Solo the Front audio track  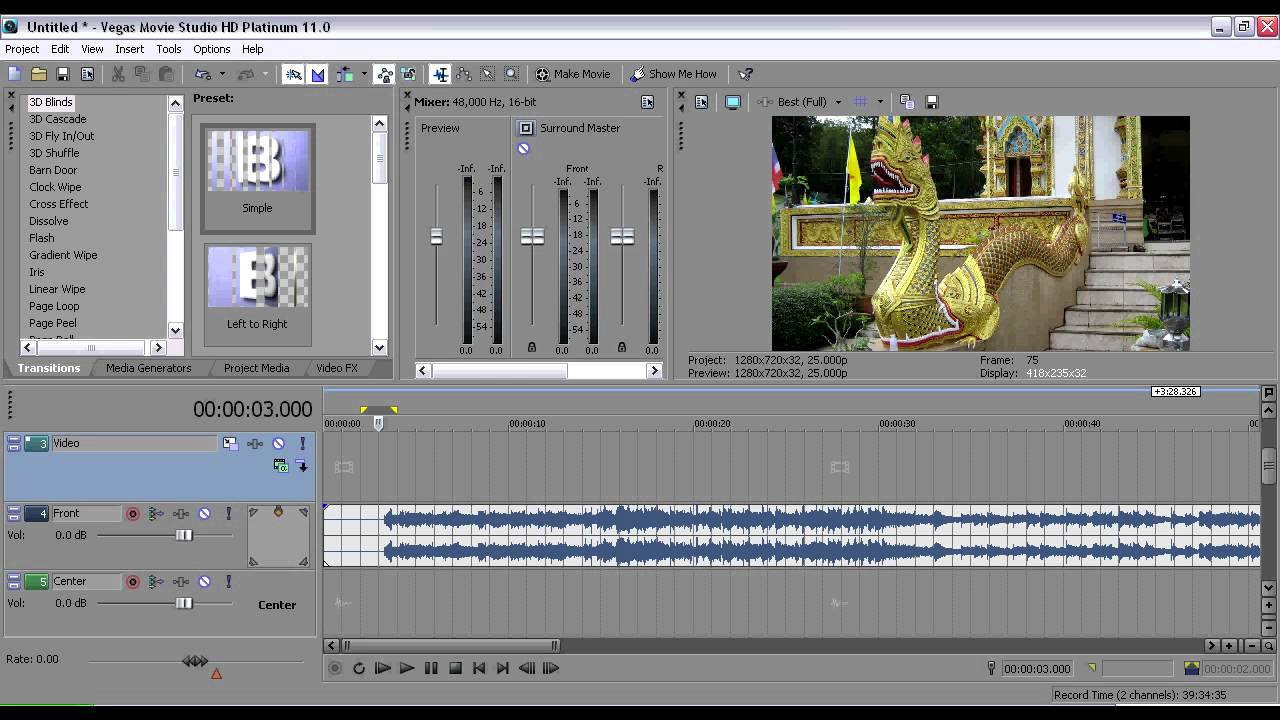click(228, 514)
